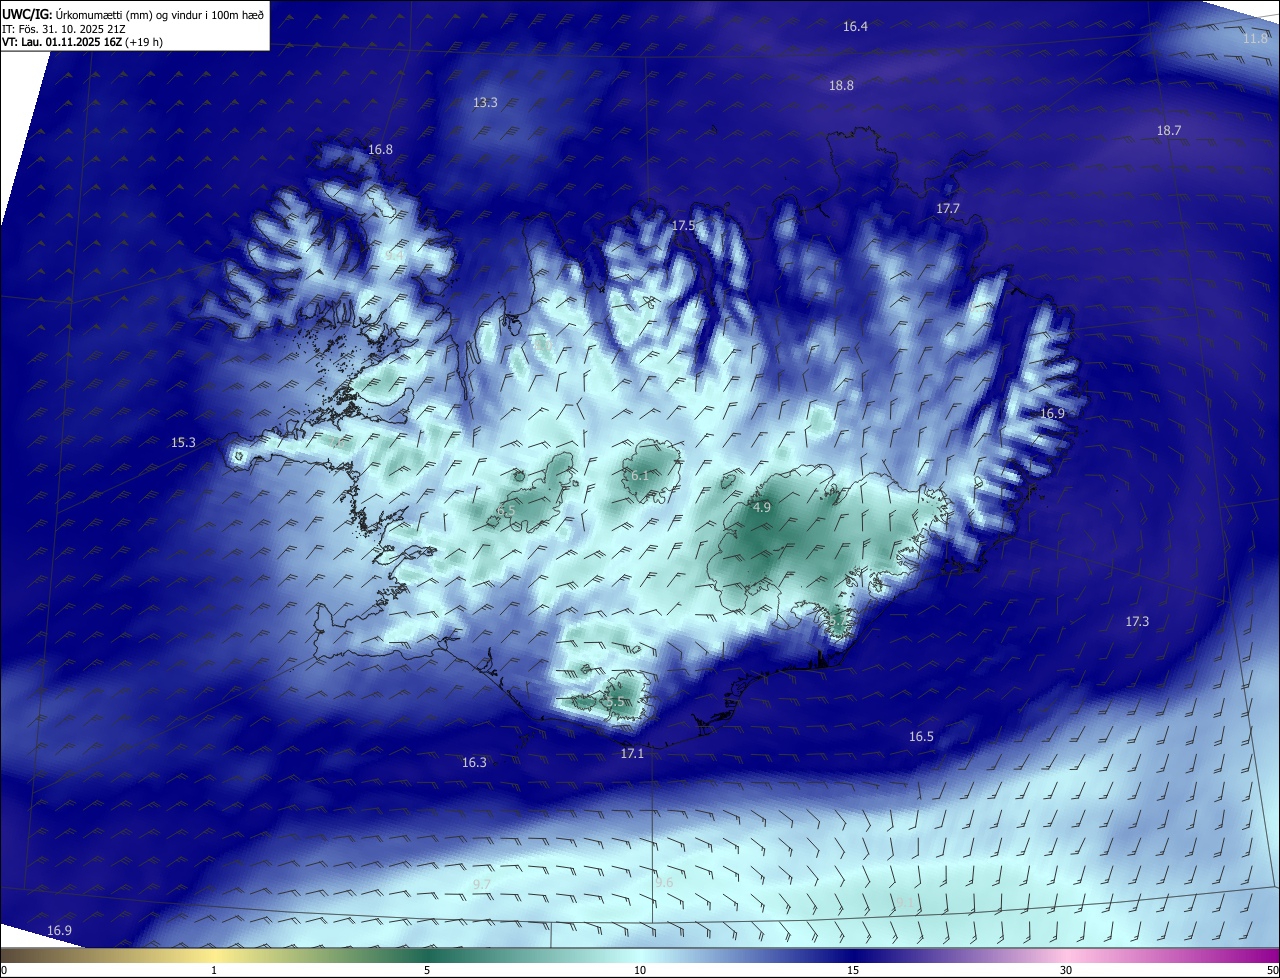Screen dimensions: 1280x978
Task: Click the 18.7 value label
Action: (1169, 131)
